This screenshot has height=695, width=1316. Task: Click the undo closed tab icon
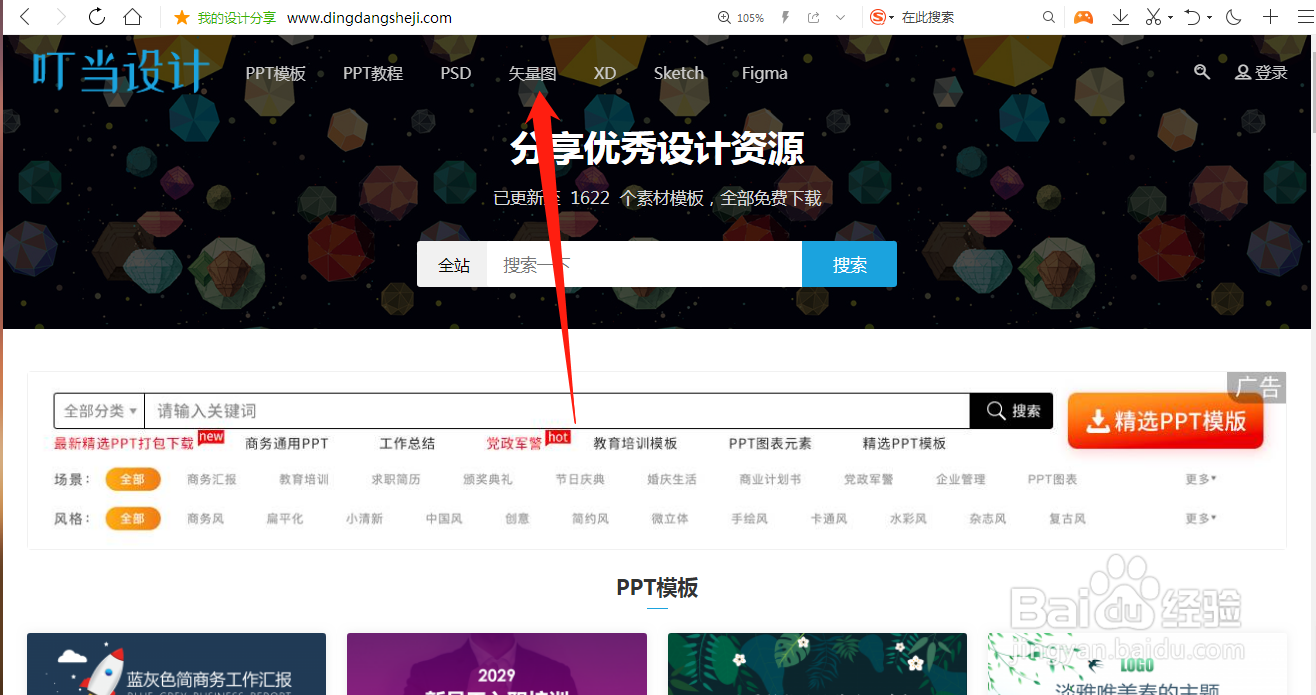coord(1193,17)
